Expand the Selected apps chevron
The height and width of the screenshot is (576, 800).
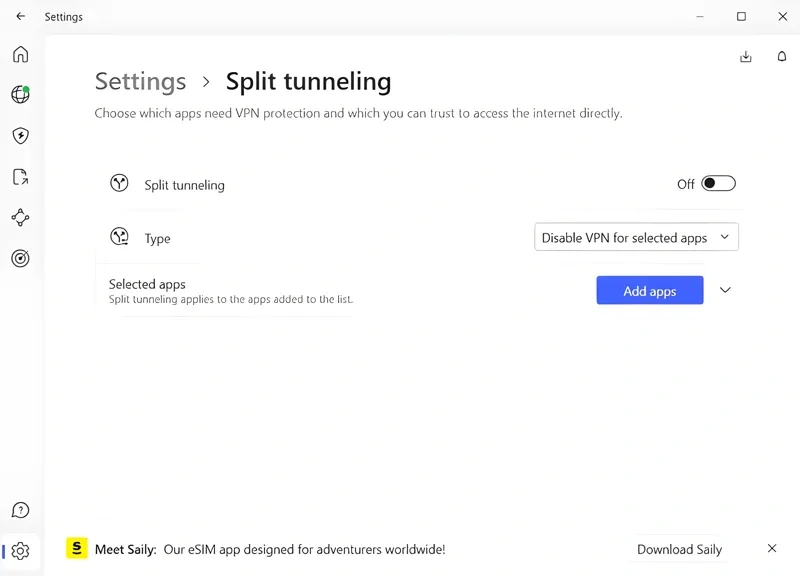(x=726, y=290)
